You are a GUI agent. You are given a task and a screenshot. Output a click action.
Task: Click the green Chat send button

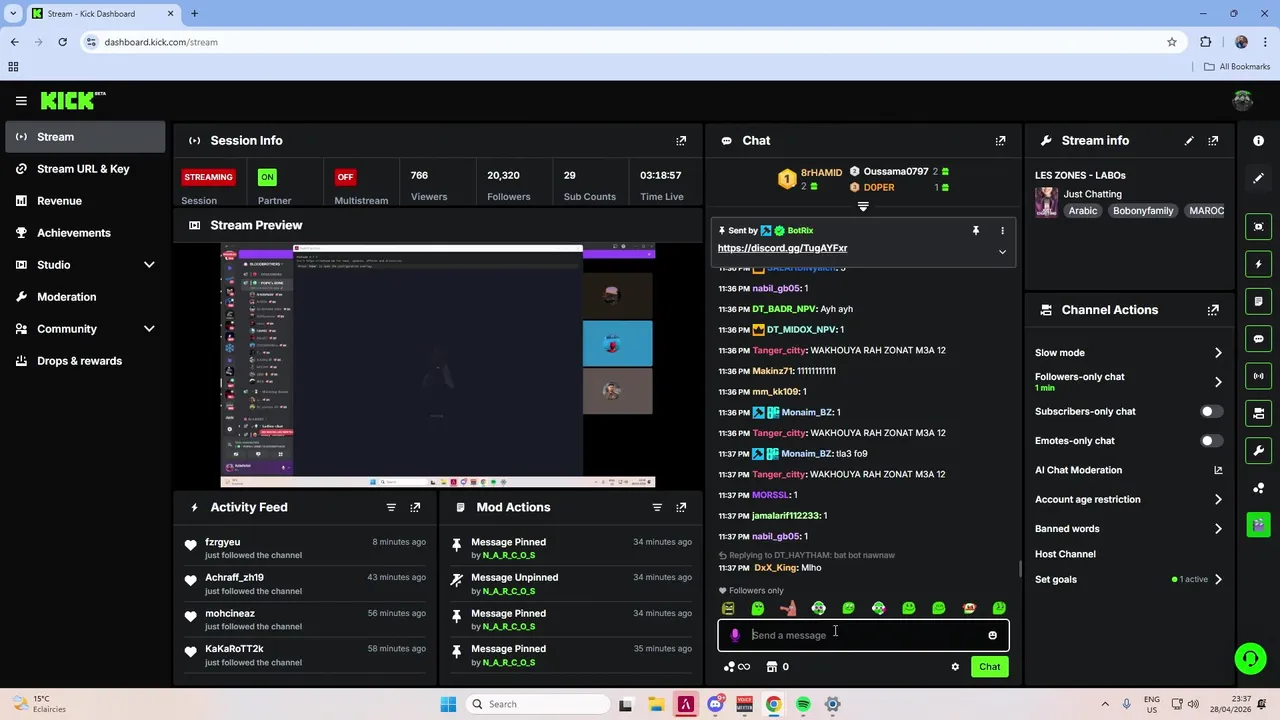[x=989, y=667]
